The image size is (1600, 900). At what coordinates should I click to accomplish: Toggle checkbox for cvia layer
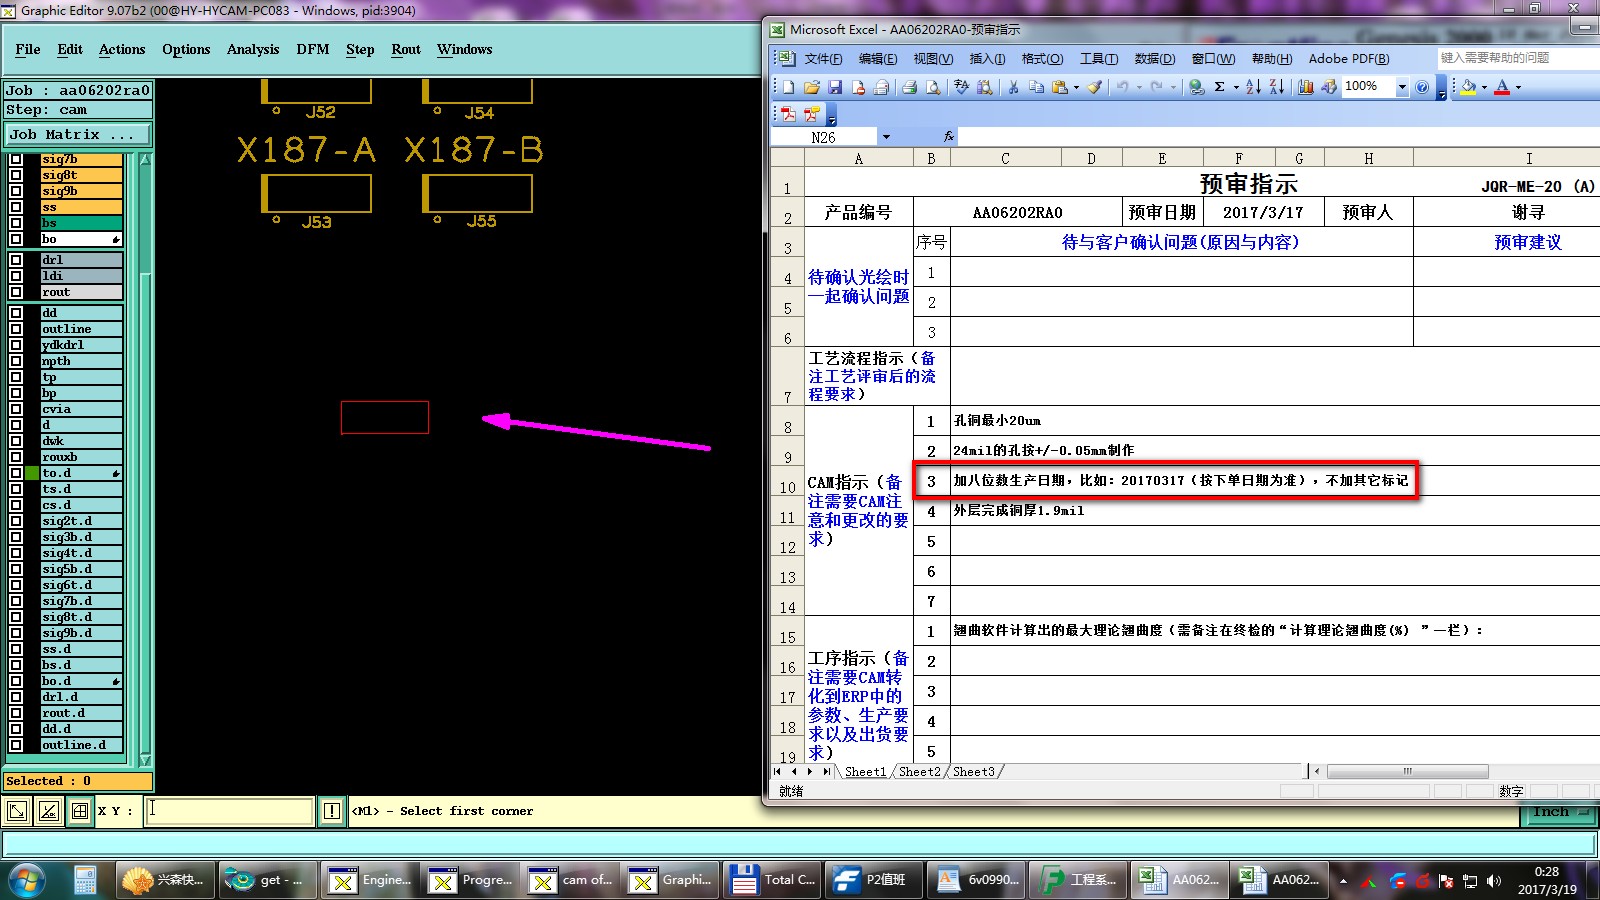pyautogui.click(x=16, y=409)
